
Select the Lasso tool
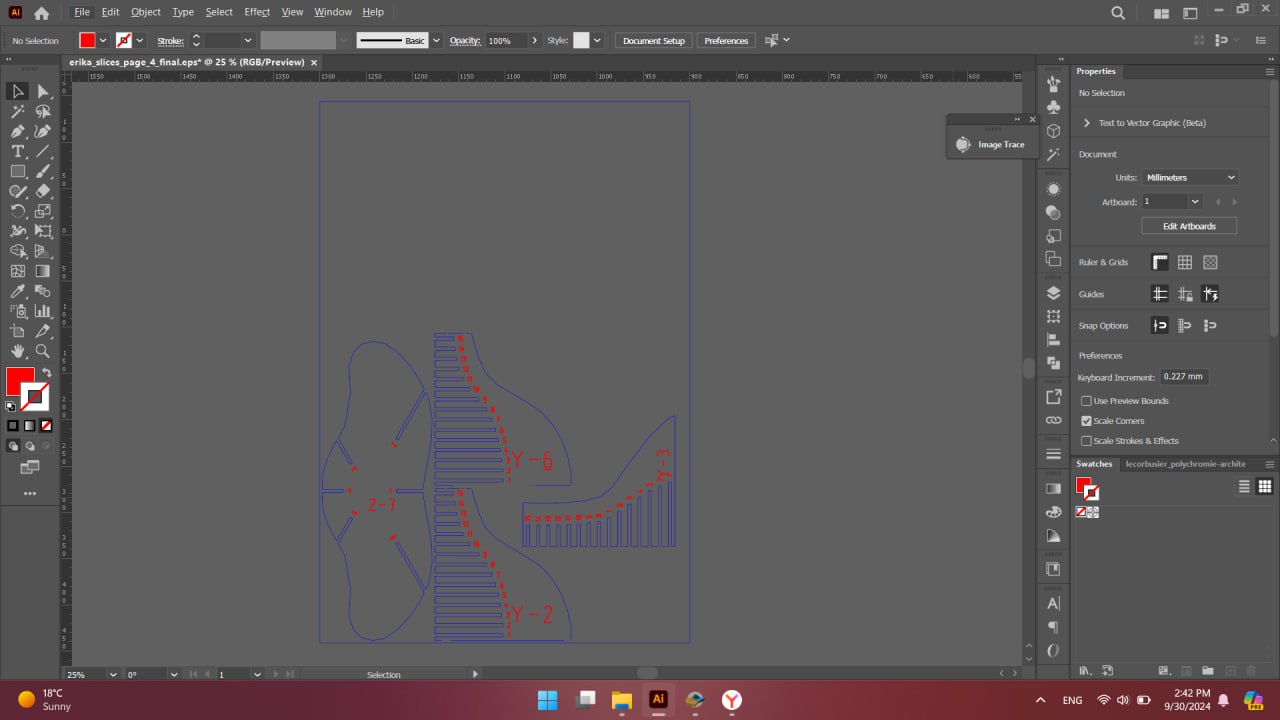pyautogui.click(x=43, y=111)
